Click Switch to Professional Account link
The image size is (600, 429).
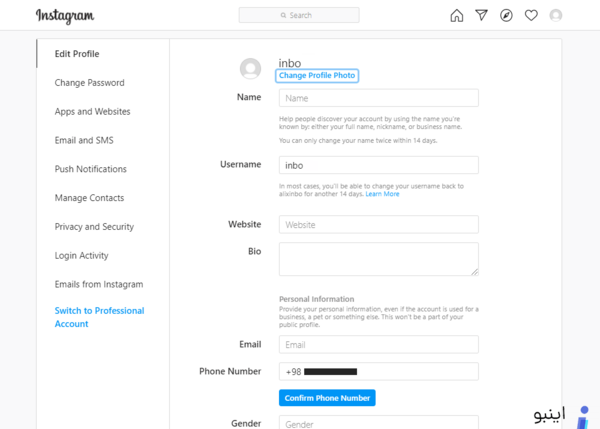pyautogui.click(x=99, y=317)
